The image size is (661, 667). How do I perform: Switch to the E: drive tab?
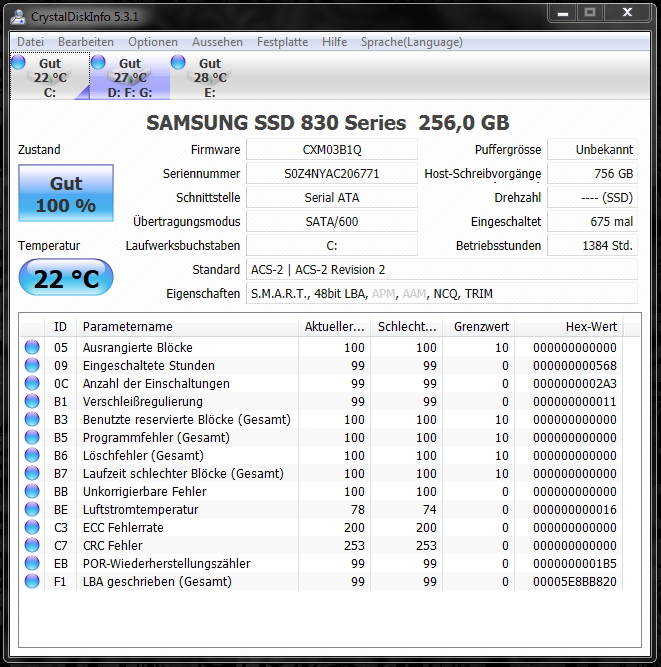coord(210,77)
